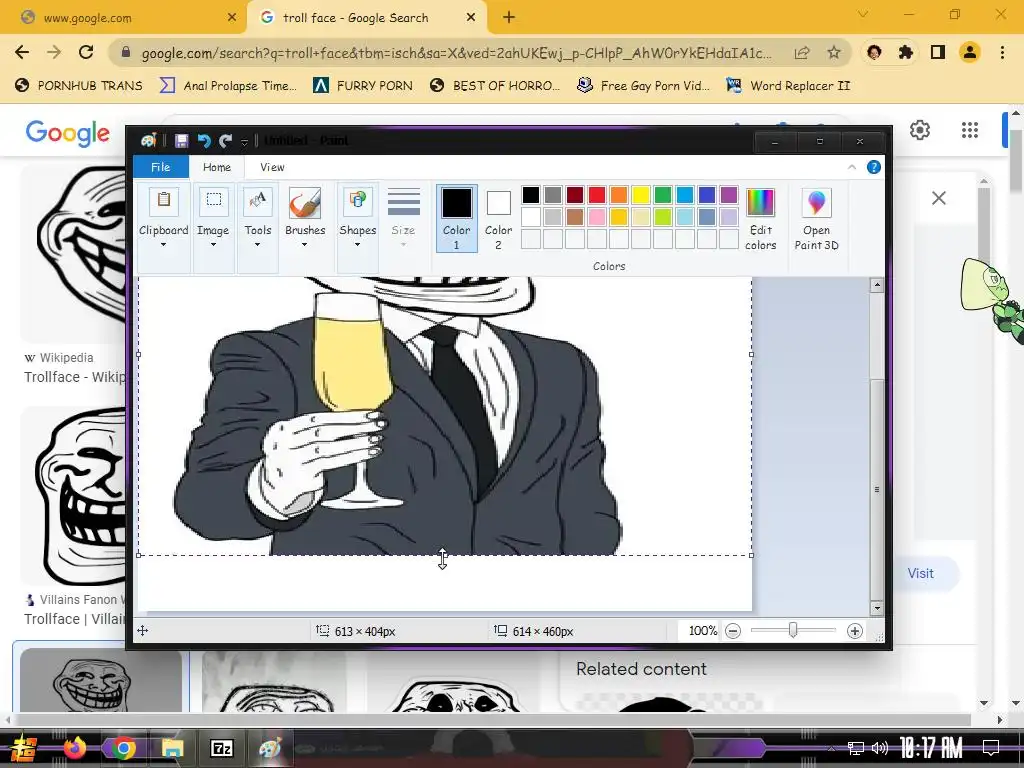
Task: Expand the Image group dropdown
Action: pos(213,245)
